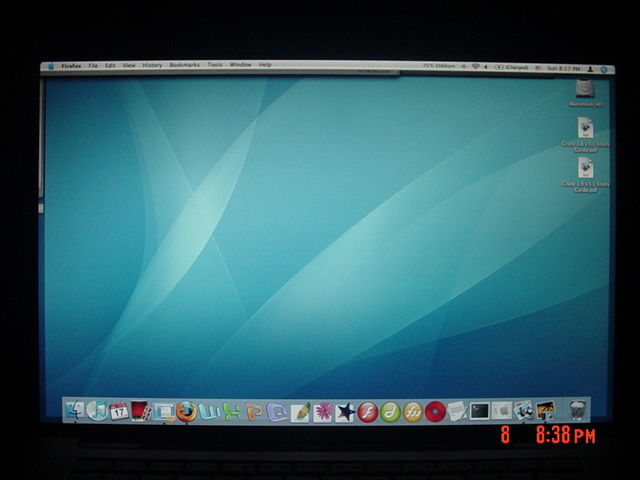Screen dimensions: 640x480
Task: Open the screen window app next to Photo Booth
Action: click(x=164, y=412)
